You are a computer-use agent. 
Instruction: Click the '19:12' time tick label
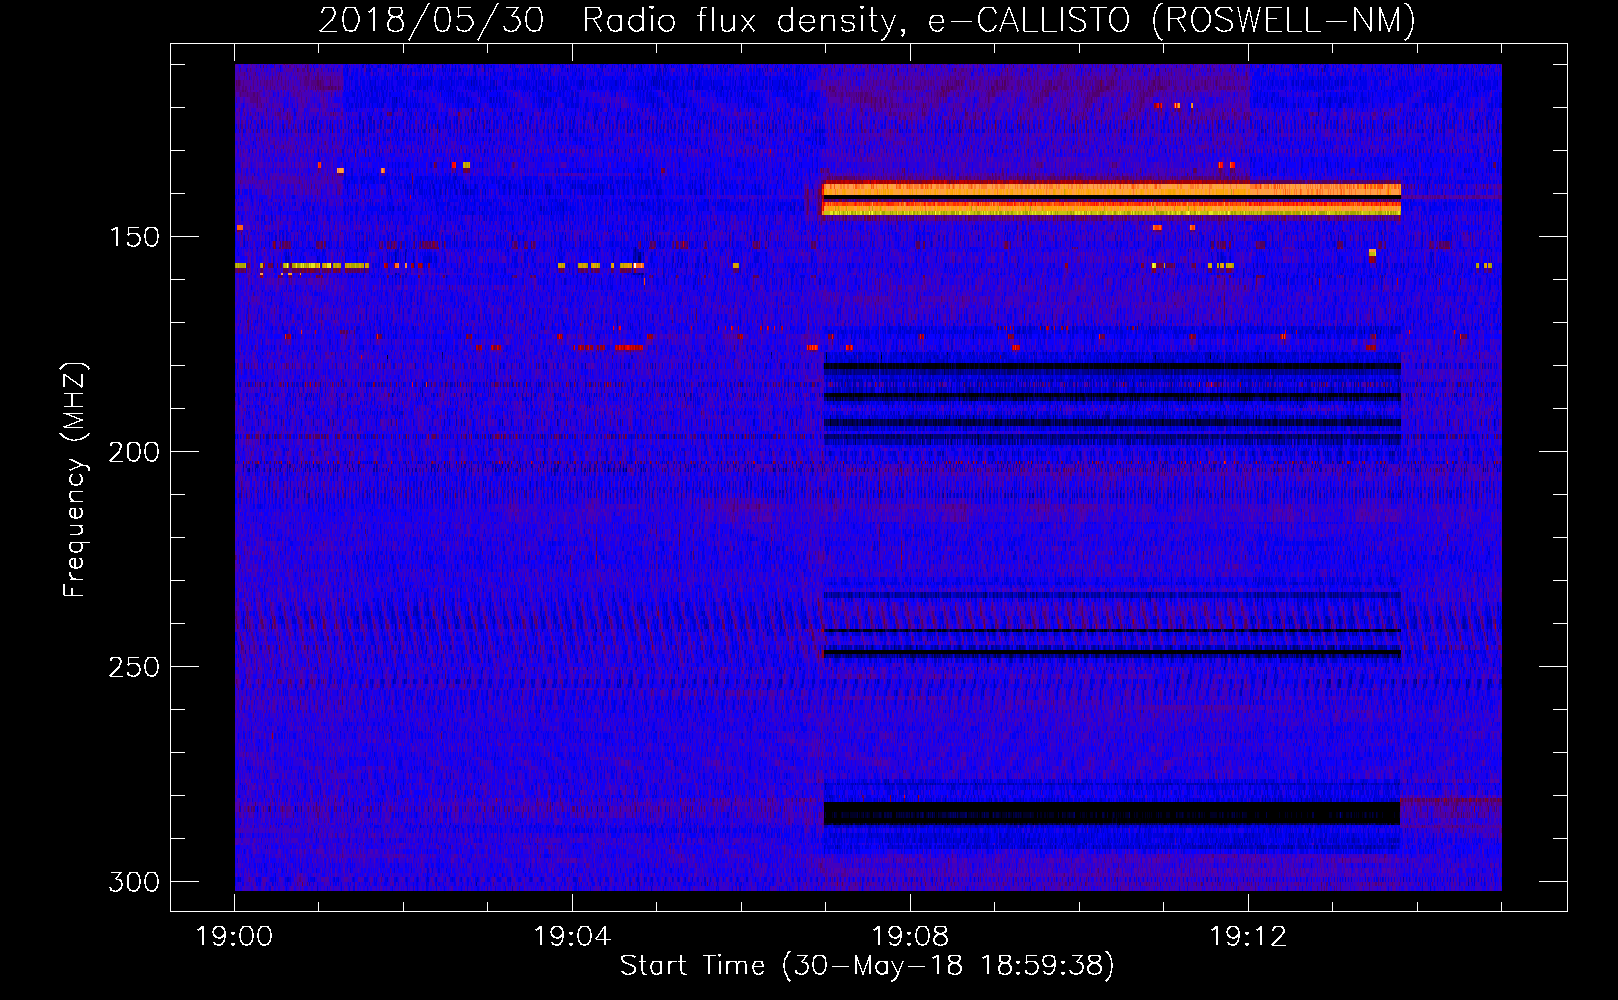(1248, 937)
